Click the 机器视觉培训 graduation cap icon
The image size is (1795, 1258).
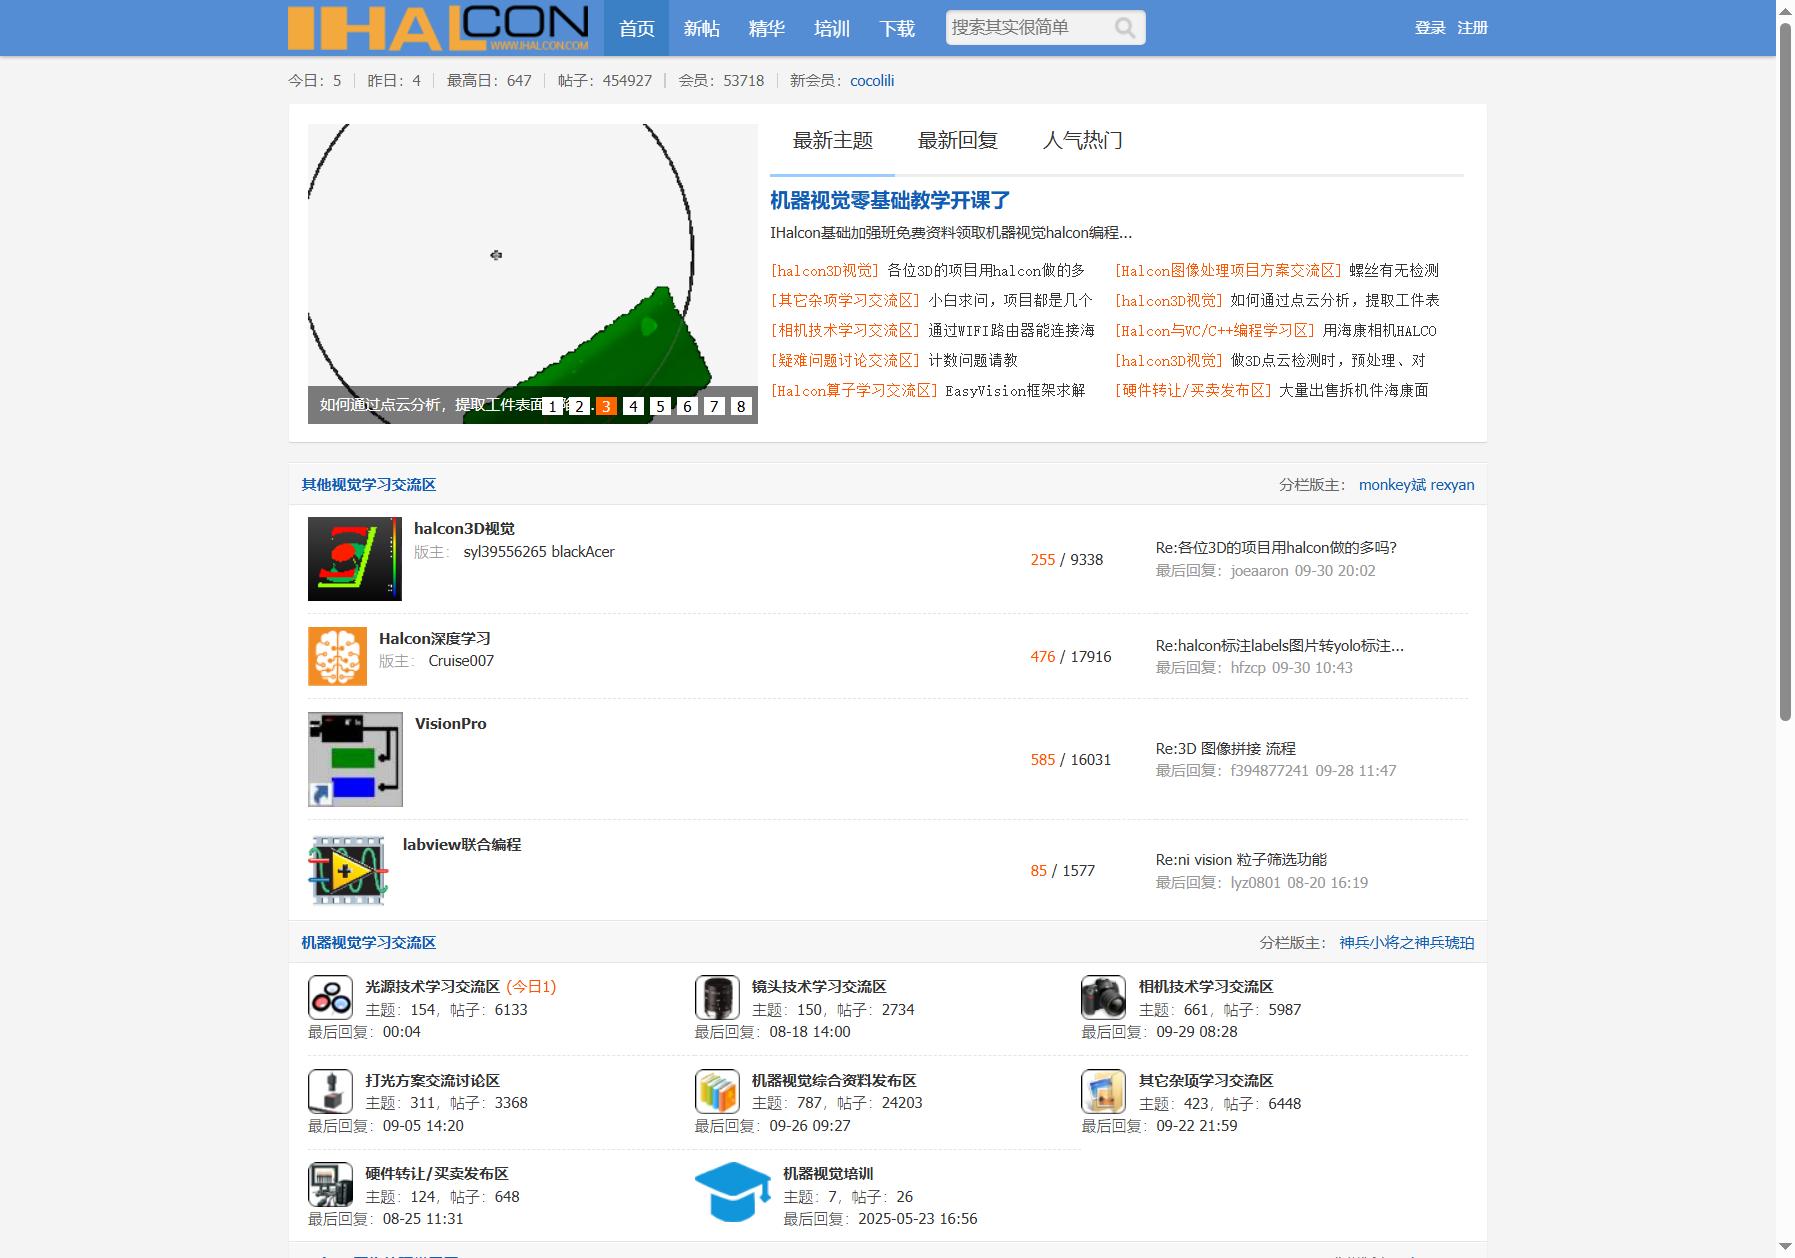(x=733, y=1191)
